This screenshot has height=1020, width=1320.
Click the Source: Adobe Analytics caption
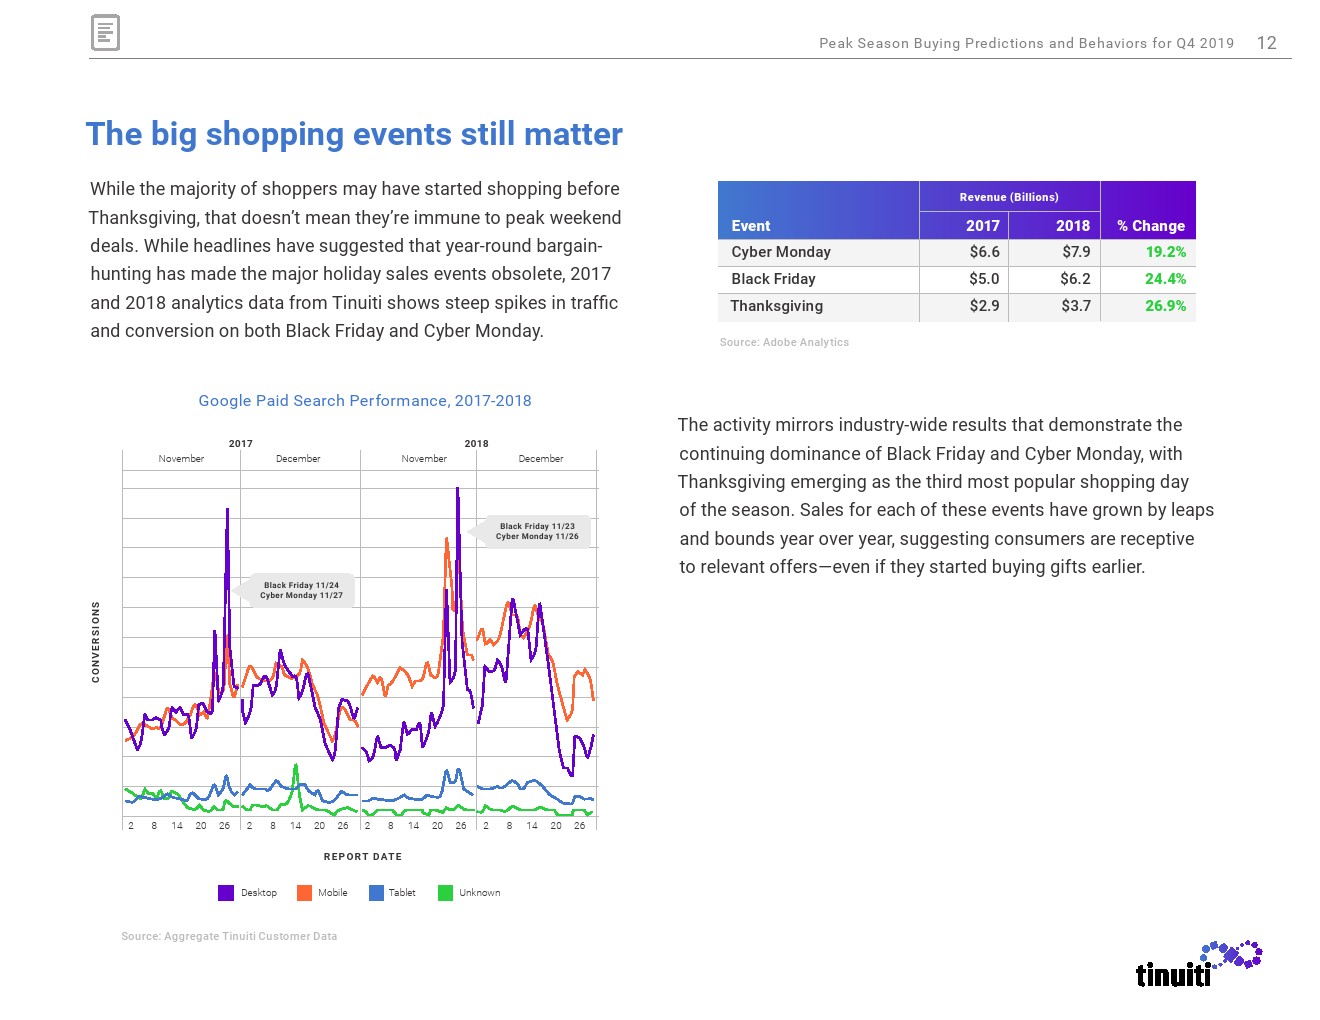click(784, 342)
